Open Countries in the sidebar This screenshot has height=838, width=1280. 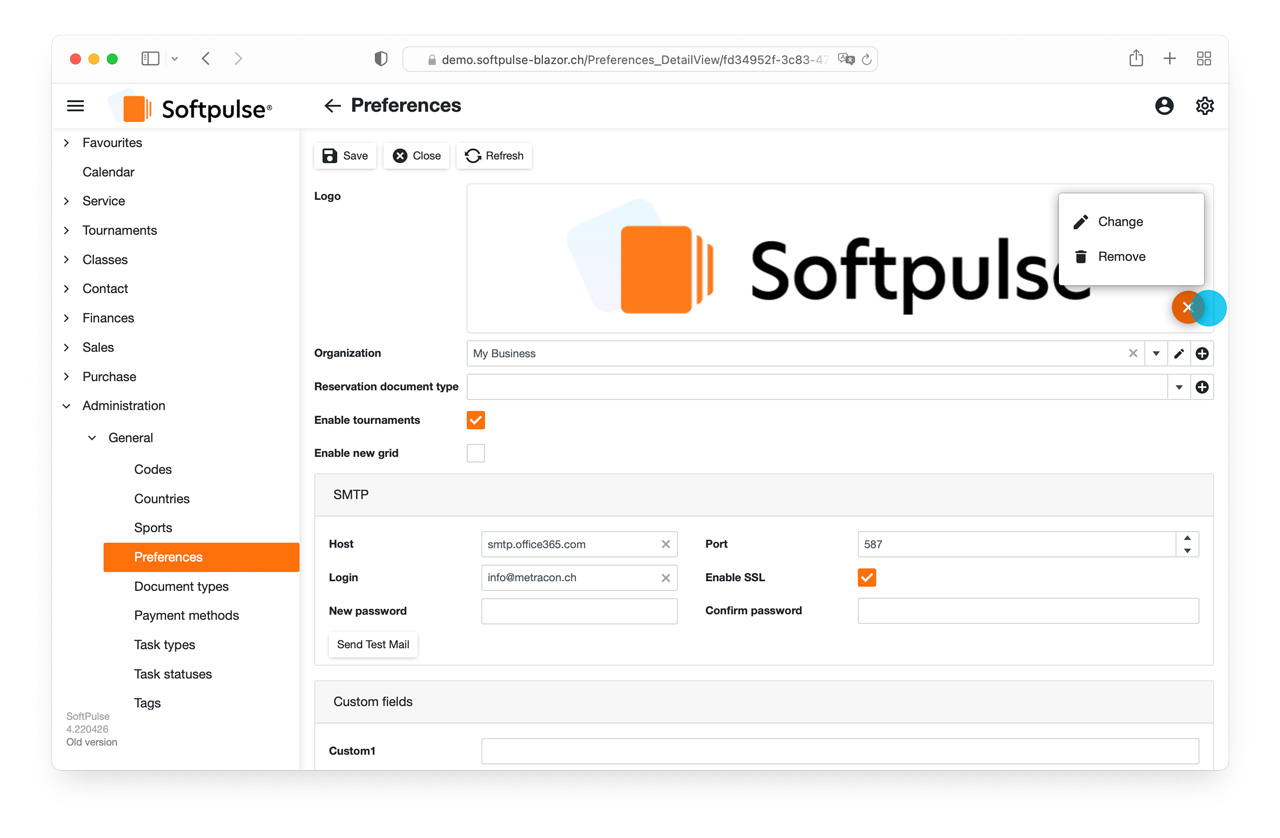coord(162,498)
